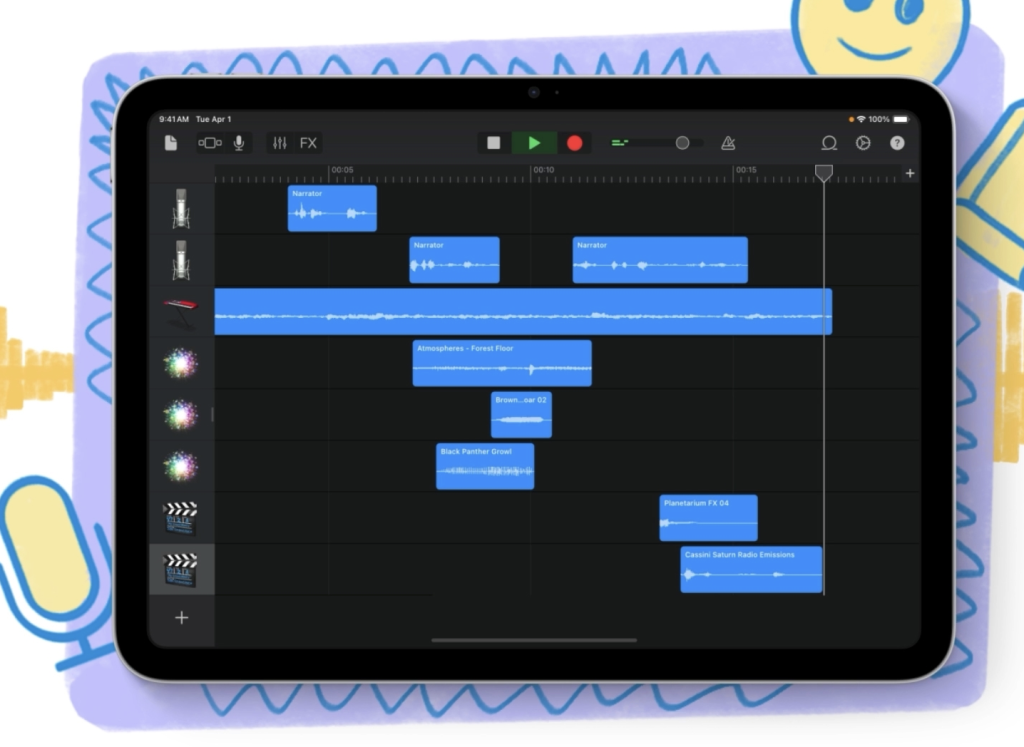Adjust the master volume slider knob
The width and height of the screenshot is (1024, 747).
pos(682,143)
